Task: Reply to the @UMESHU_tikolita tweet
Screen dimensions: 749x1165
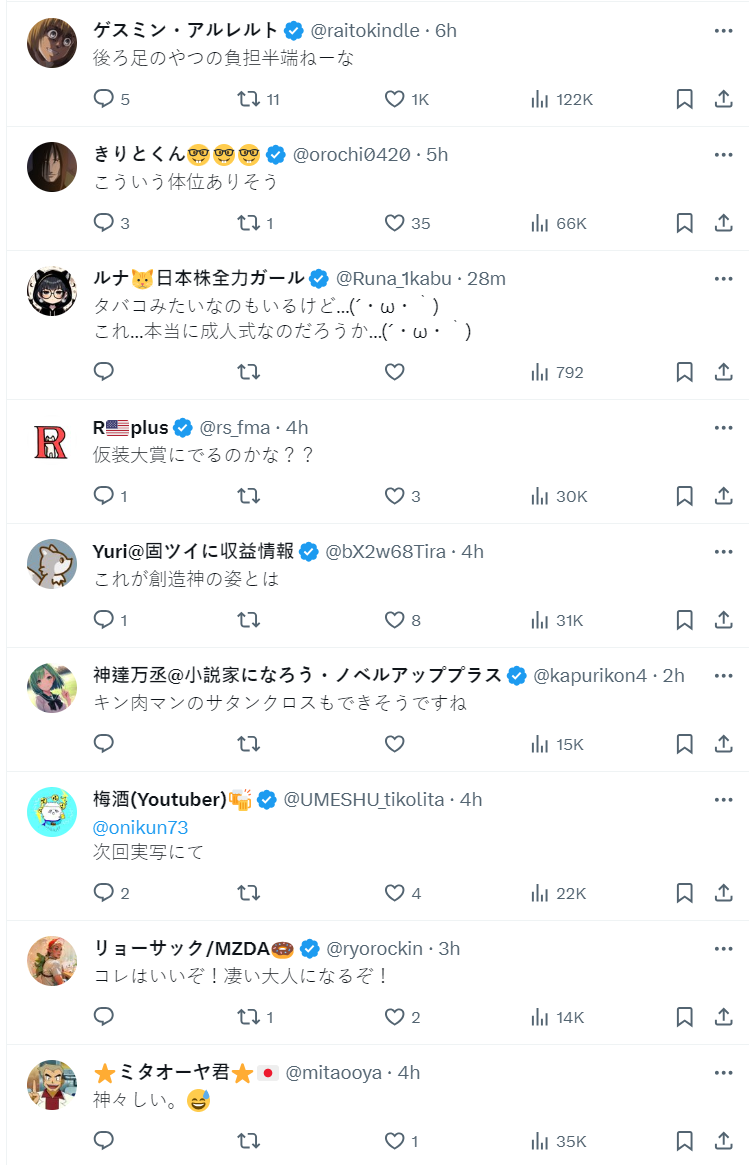Action: click(104, 893)
